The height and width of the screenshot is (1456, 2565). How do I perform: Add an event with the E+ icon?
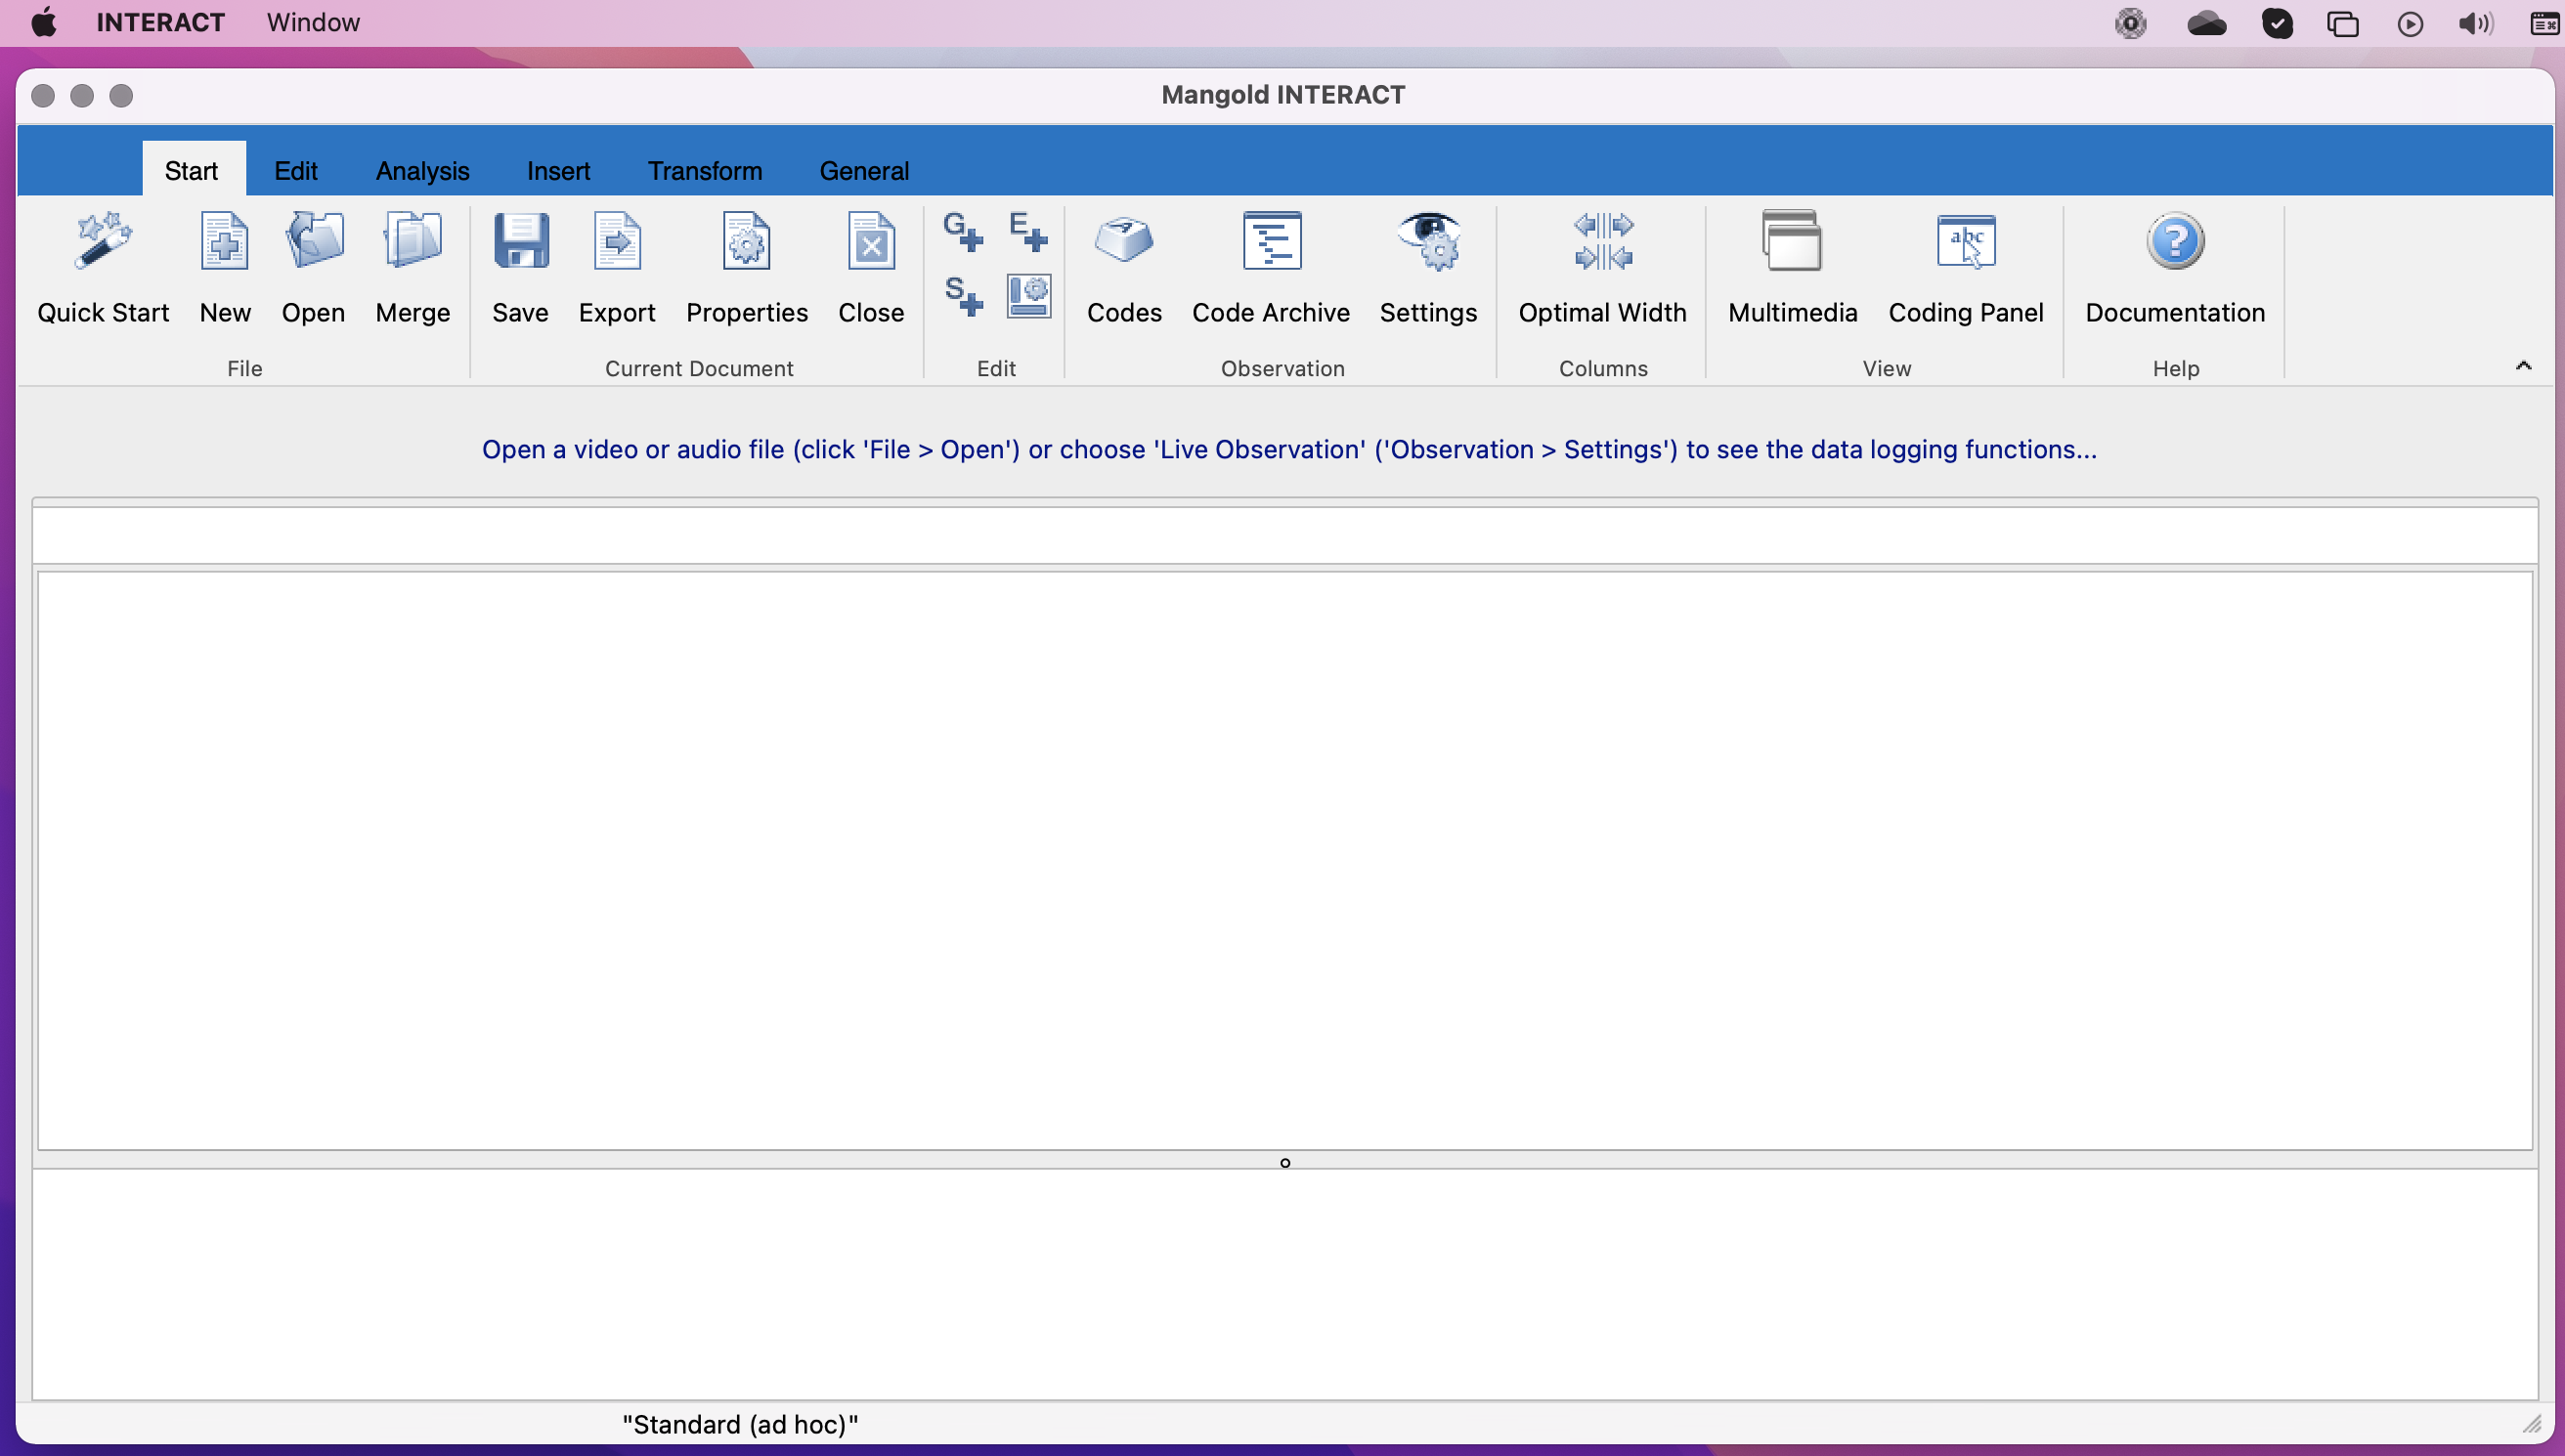[1028, 232]
